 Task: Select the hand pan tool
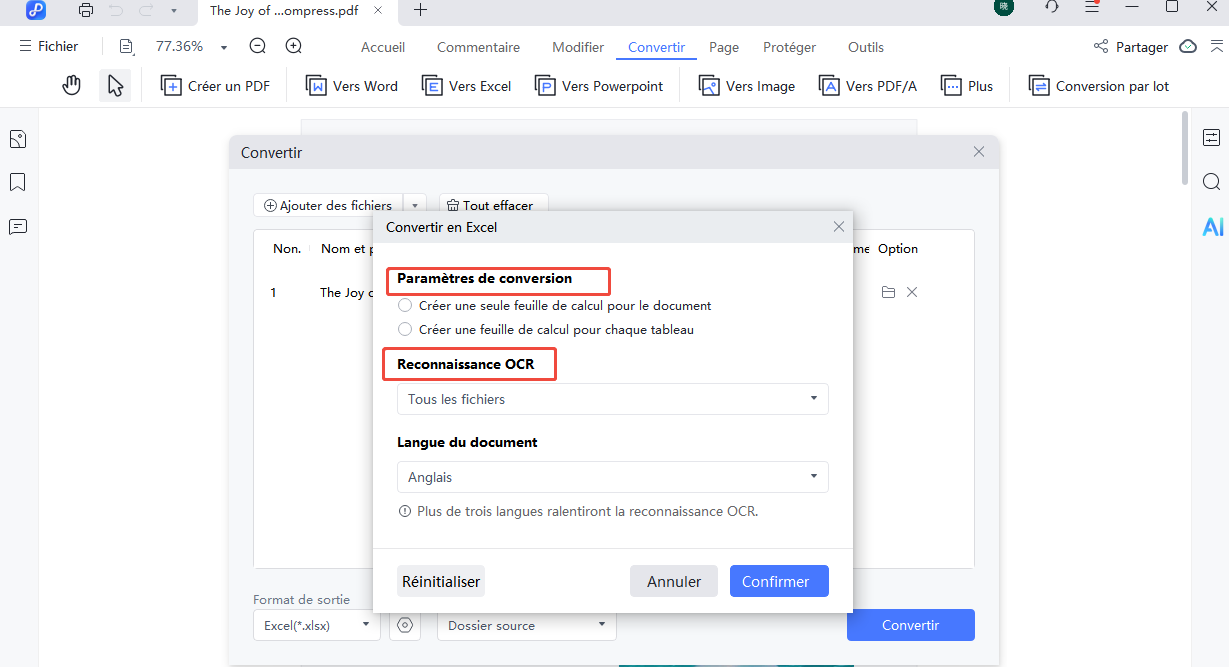(71, 85)
